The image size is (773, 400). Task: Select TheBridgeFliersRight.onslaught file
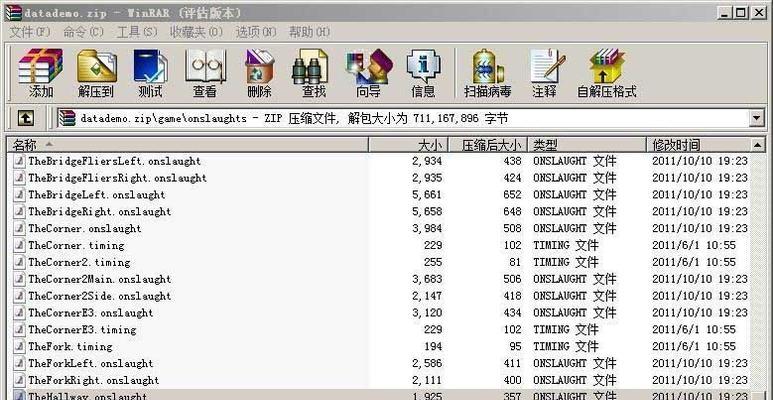click(x=117, y=178)
